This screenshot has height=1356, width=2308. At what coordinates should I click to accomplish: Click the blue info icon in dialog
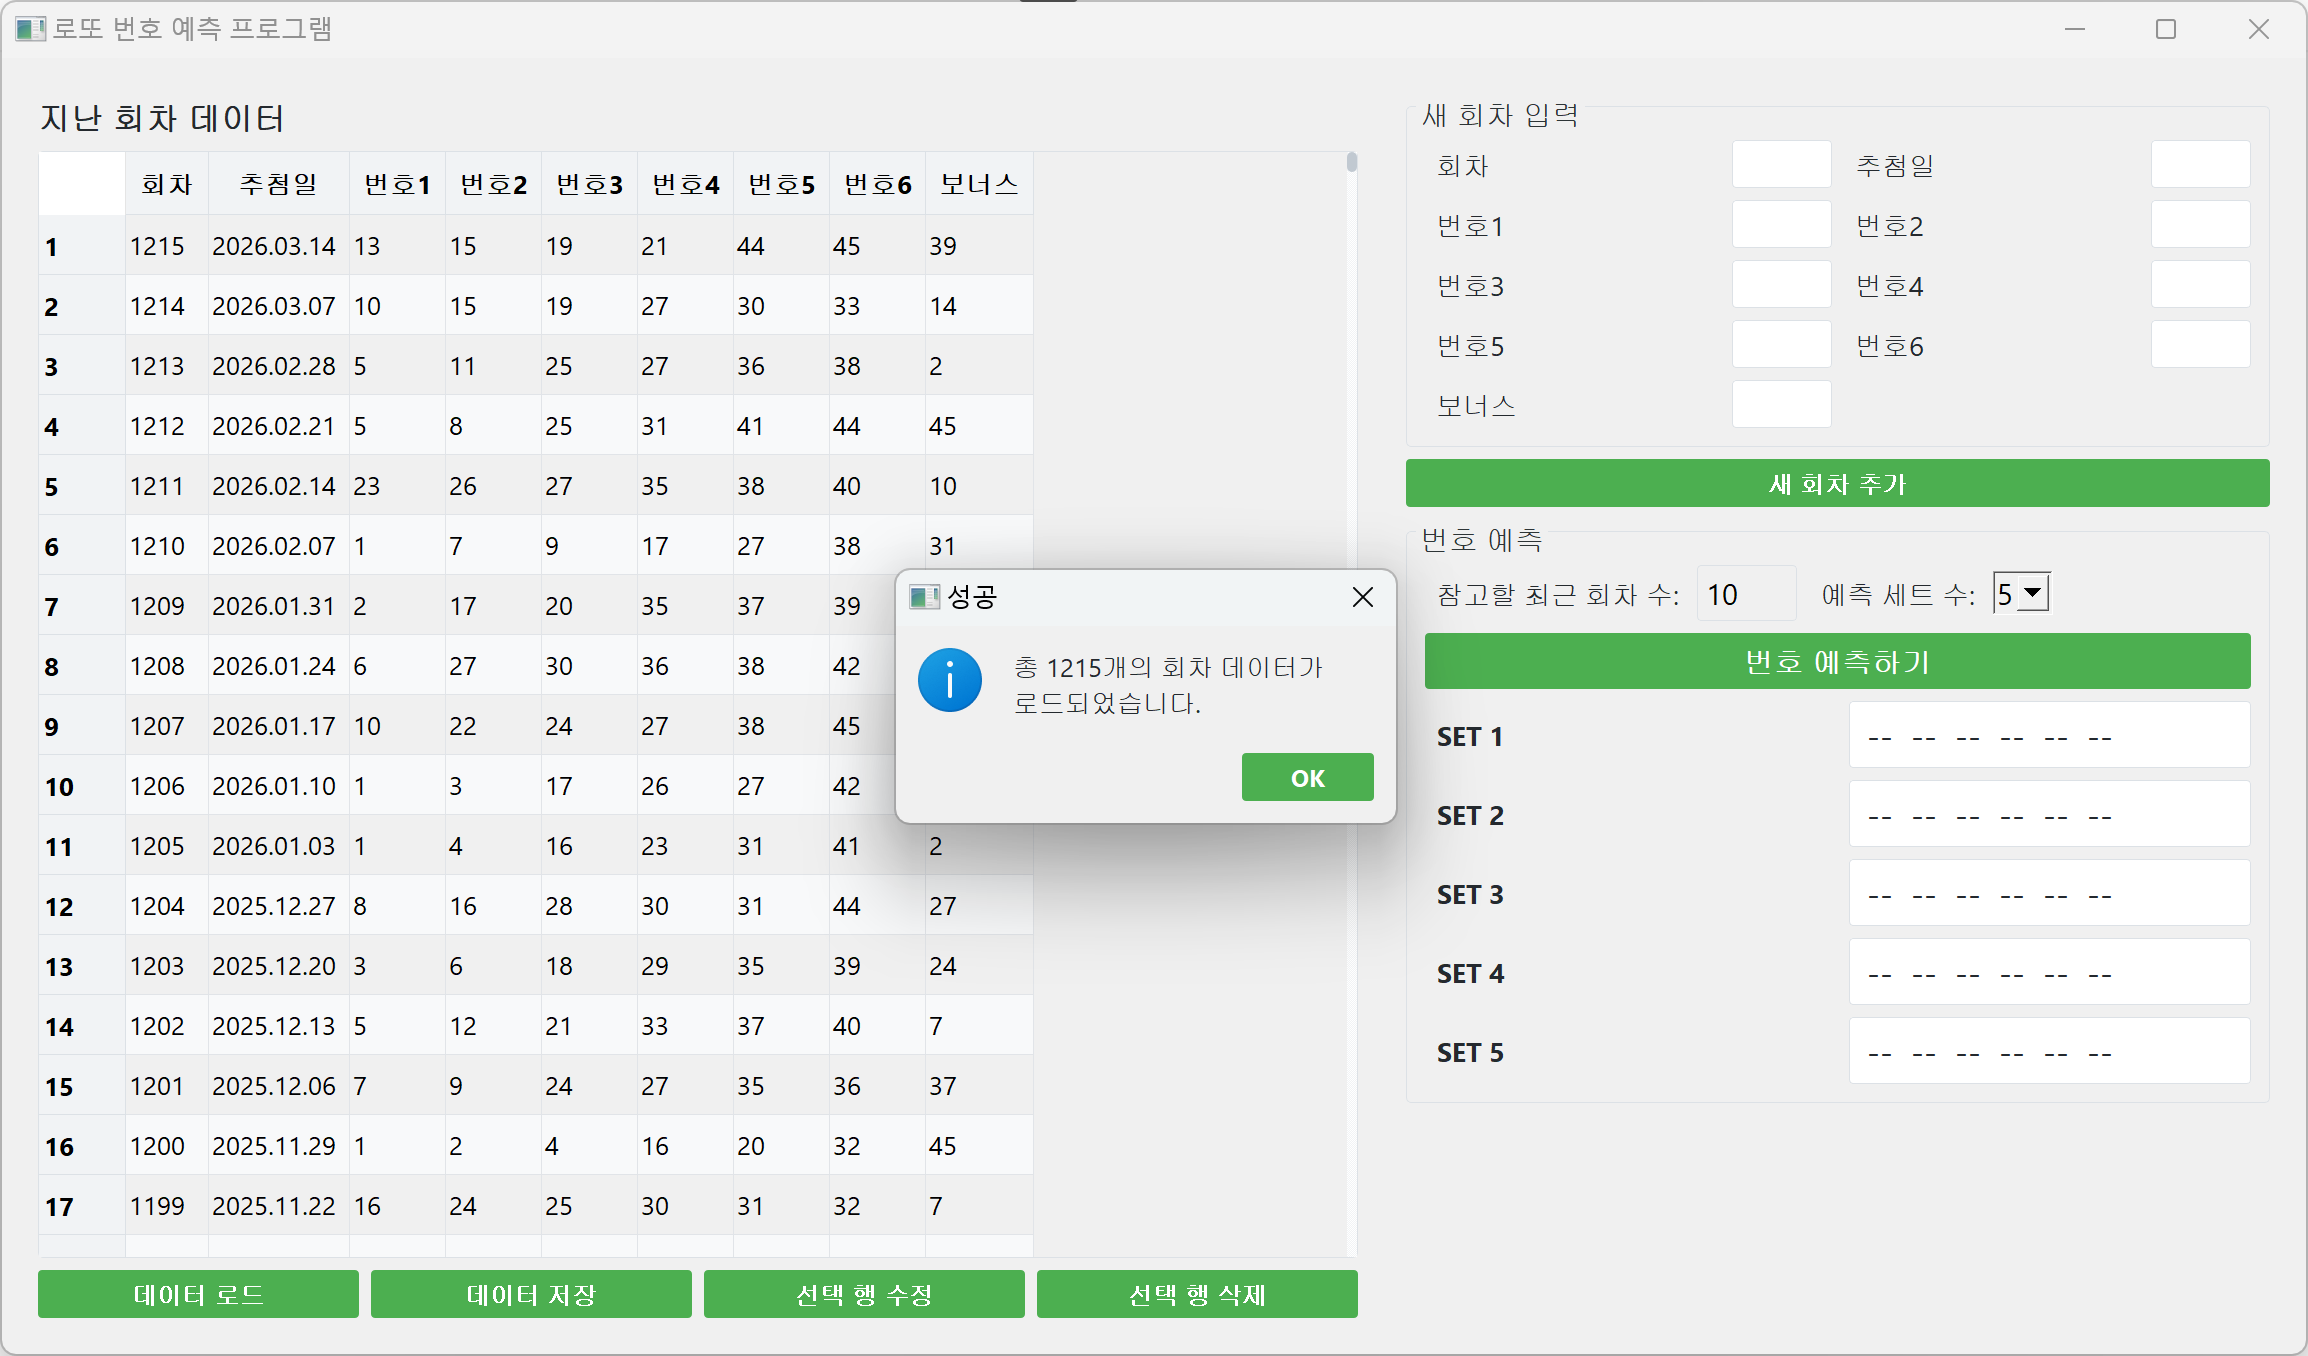[x=949, y=681]
